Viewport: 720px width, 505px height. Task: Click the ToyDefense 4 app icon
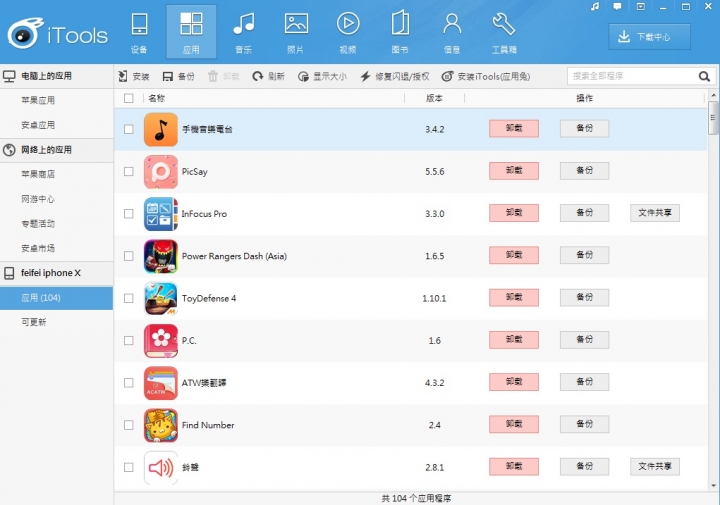click(x=161, y=298)
